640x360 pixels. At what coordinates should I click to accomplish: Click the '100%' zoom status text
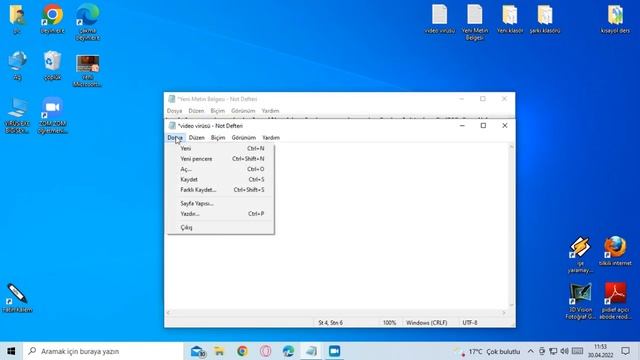(x=389, y=323)
